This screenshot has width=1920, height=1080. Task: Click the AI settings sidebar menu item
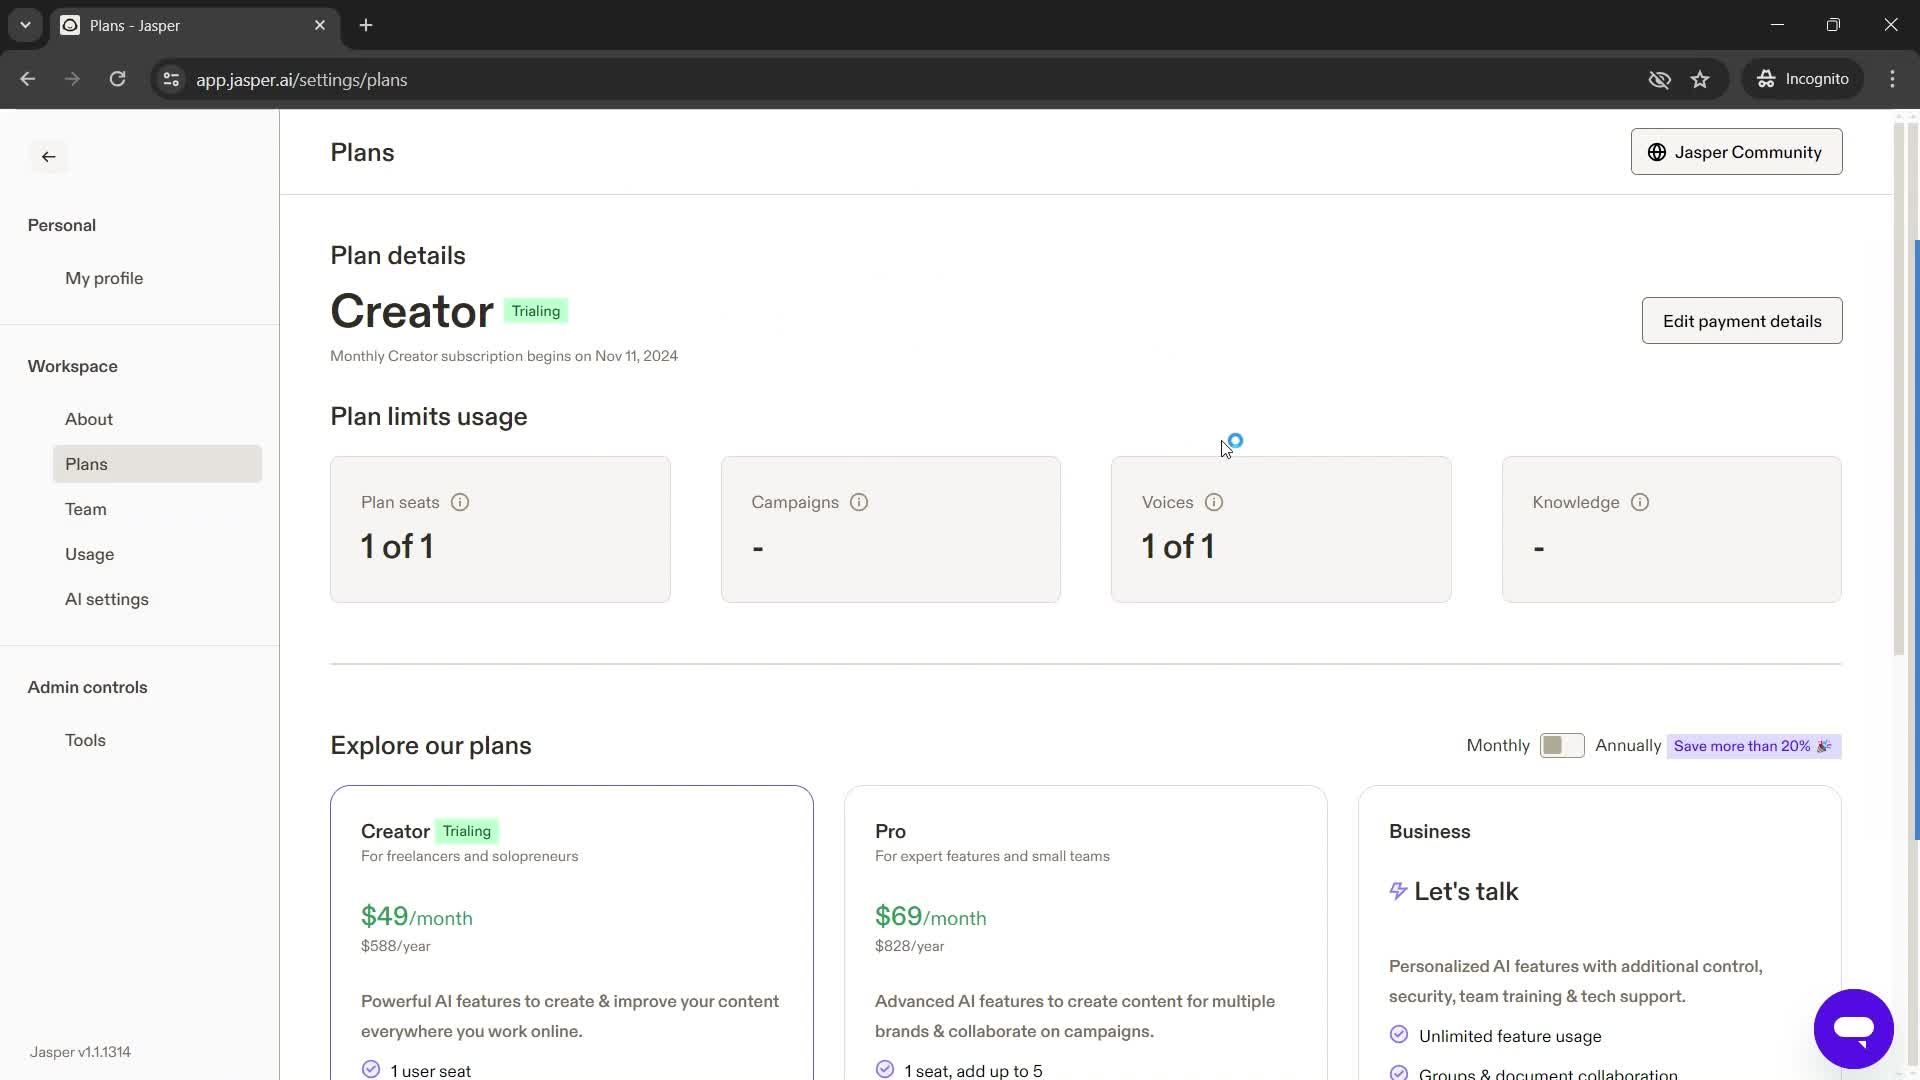tap(107, 599)
